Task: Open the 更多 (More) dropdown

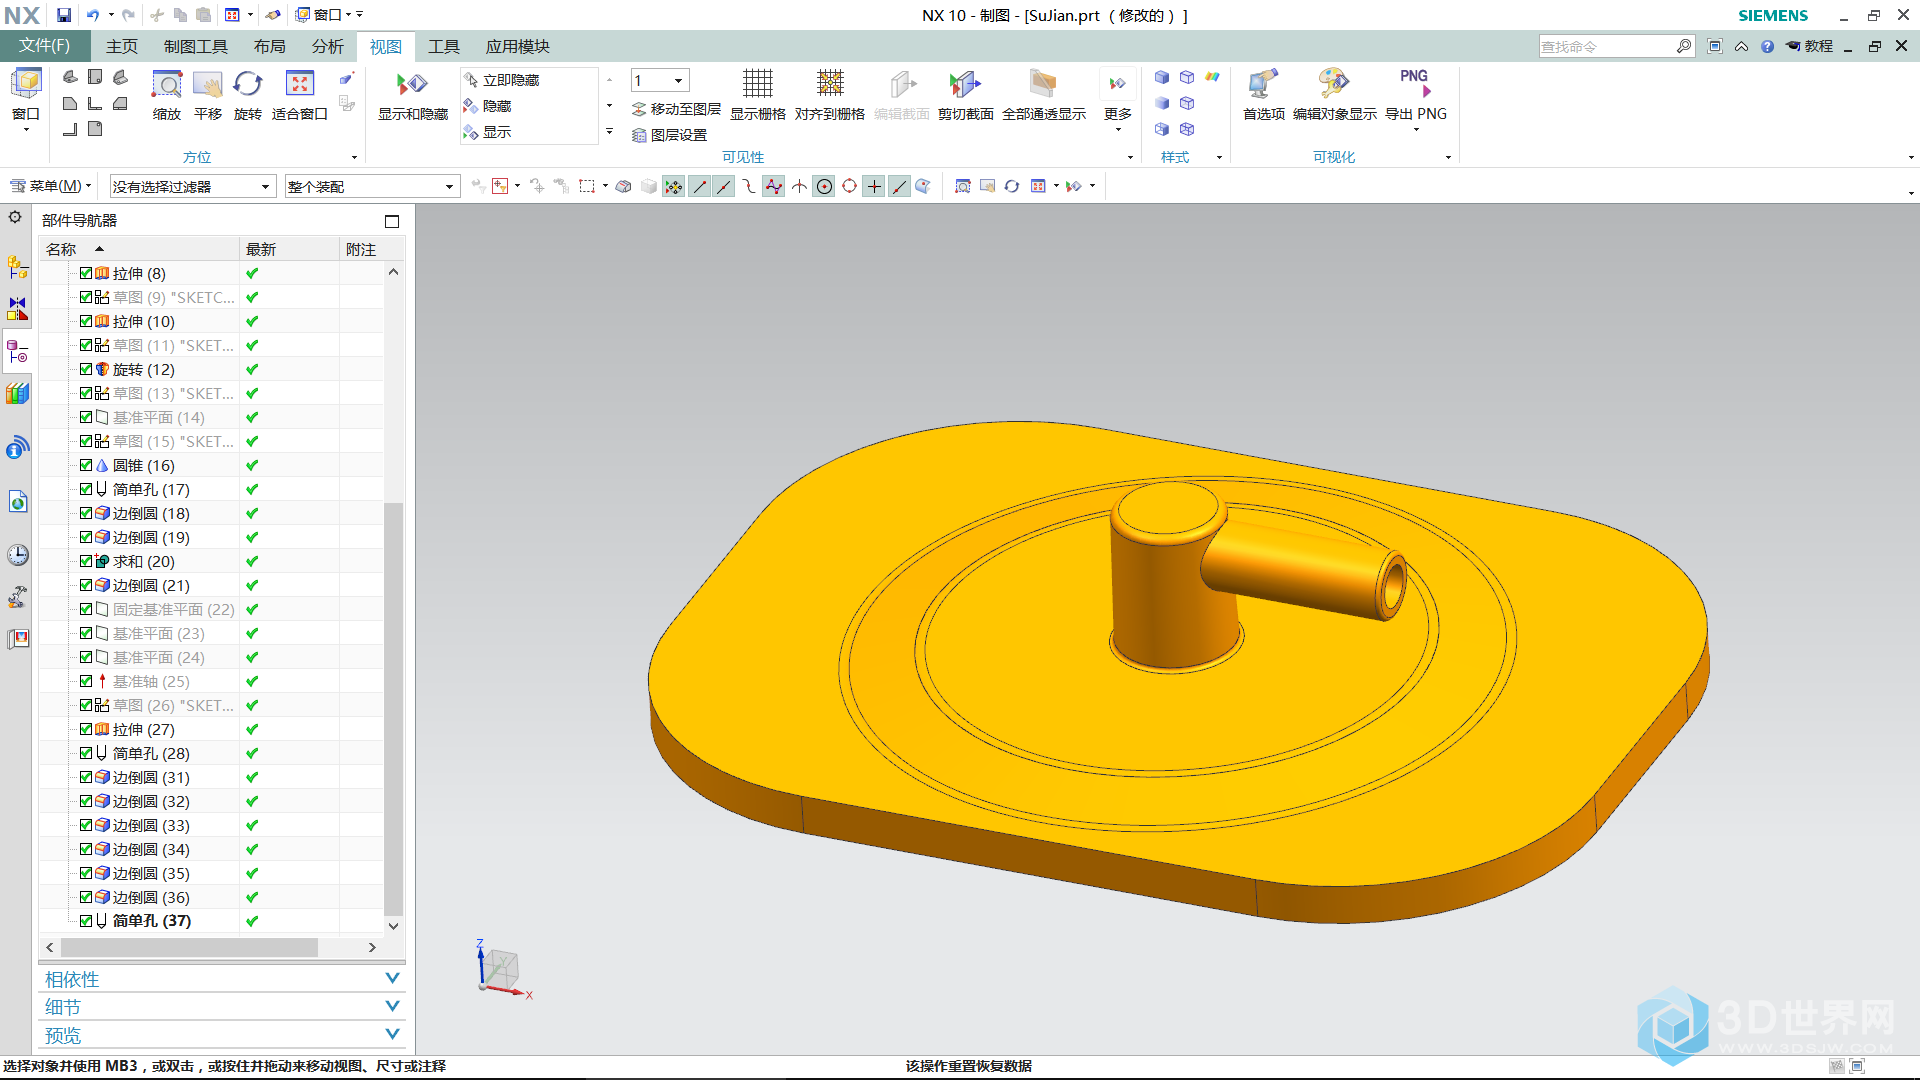Action: (x=1117, y=100)
